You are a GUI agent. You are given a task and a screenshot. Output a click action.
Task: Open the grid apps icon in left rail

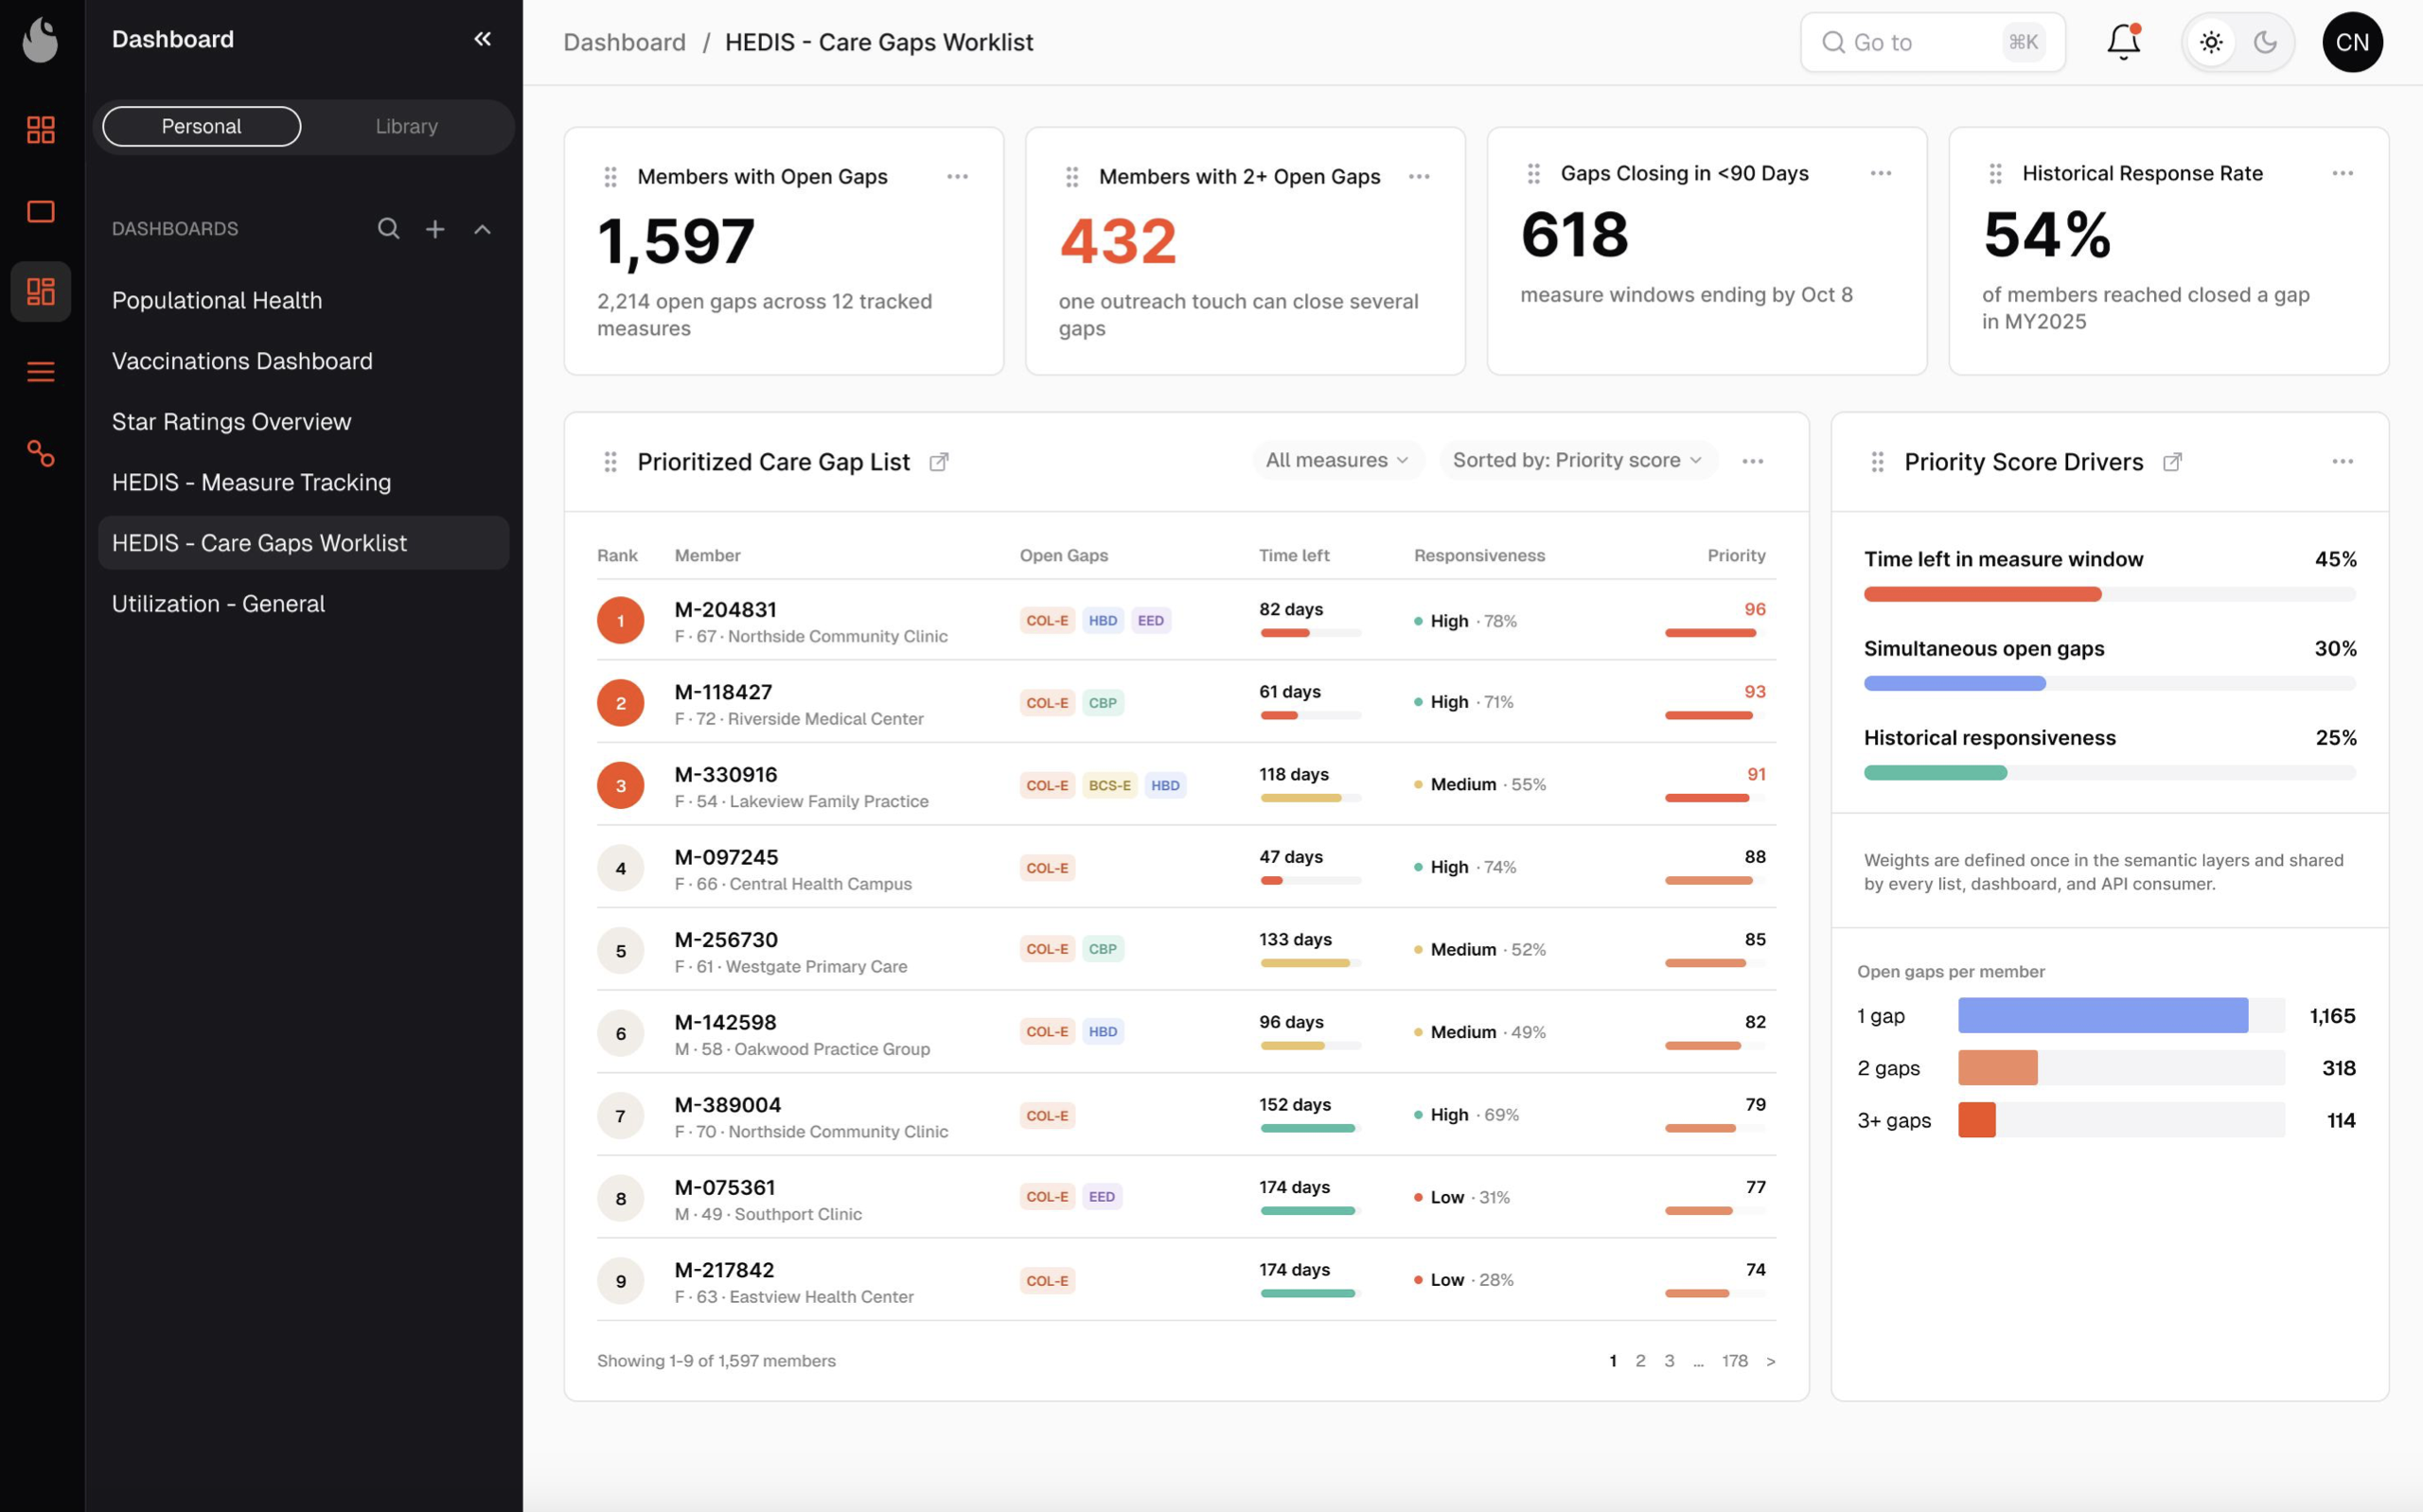click(40, 129)
